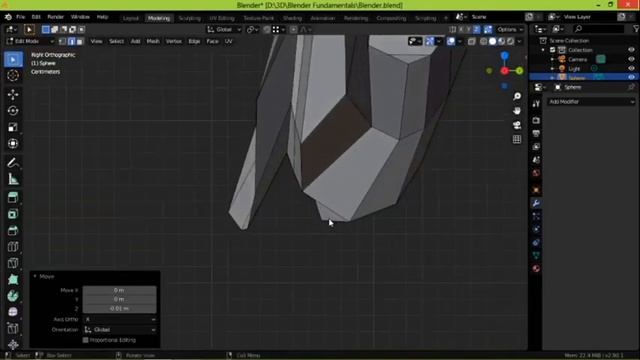Open Modifier properties wrench tab

tap(536, 203)
